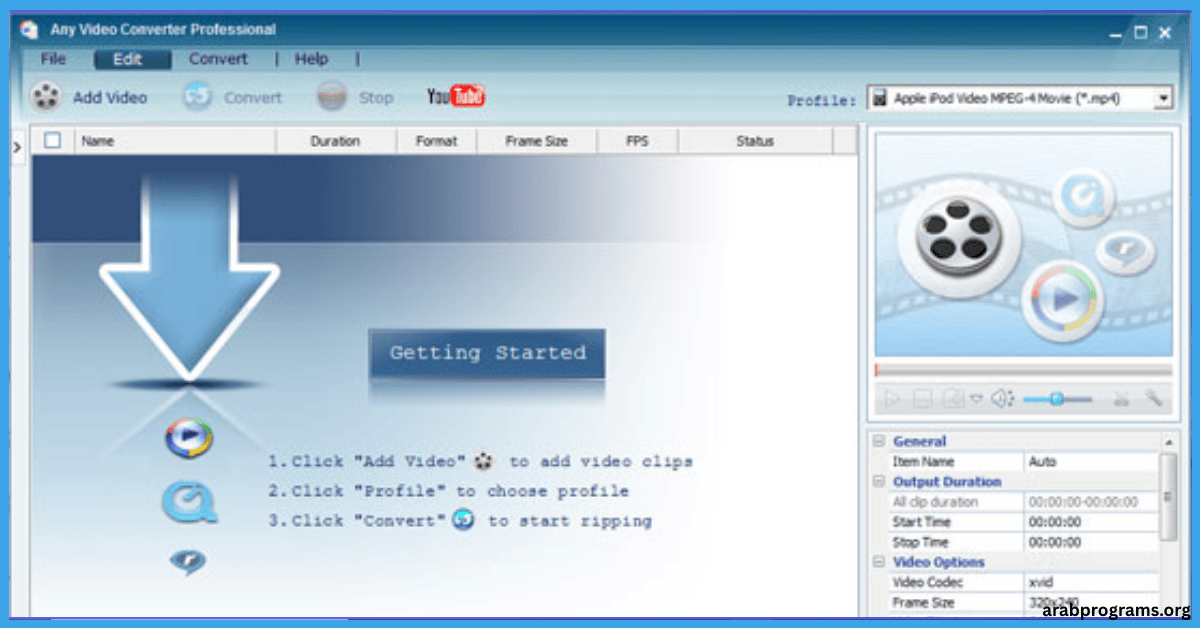Click the wrench settings icon below the preview

[x=1154, y=399]
